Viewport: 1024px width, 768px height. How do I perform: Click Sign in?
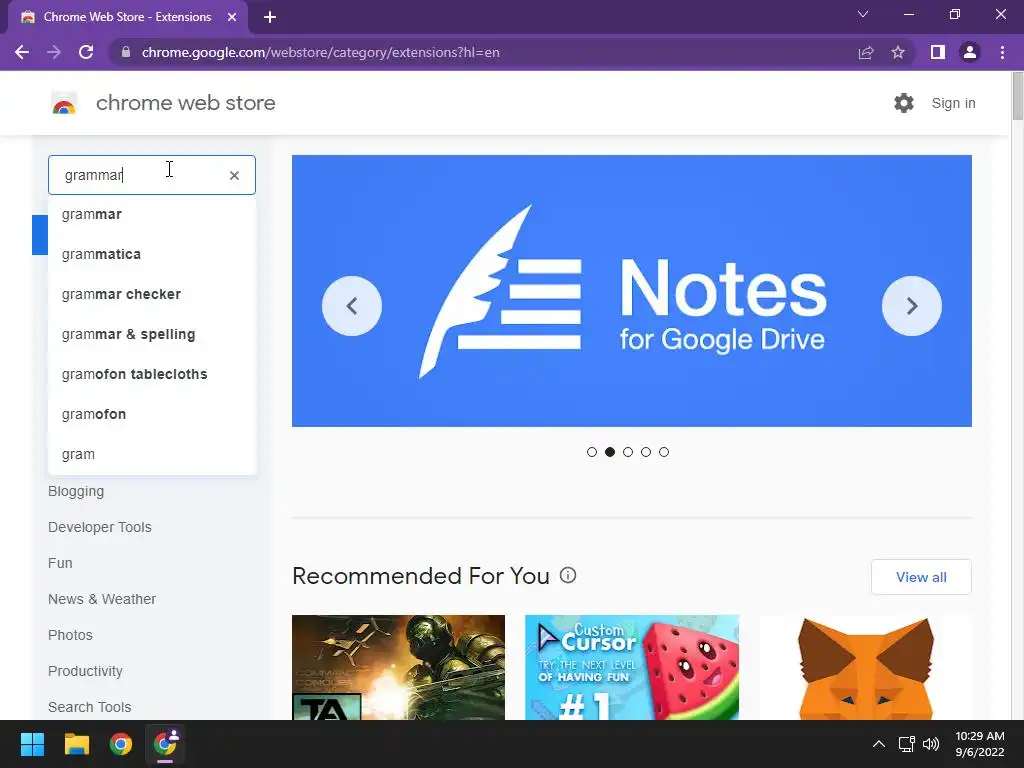pos(953,103)
